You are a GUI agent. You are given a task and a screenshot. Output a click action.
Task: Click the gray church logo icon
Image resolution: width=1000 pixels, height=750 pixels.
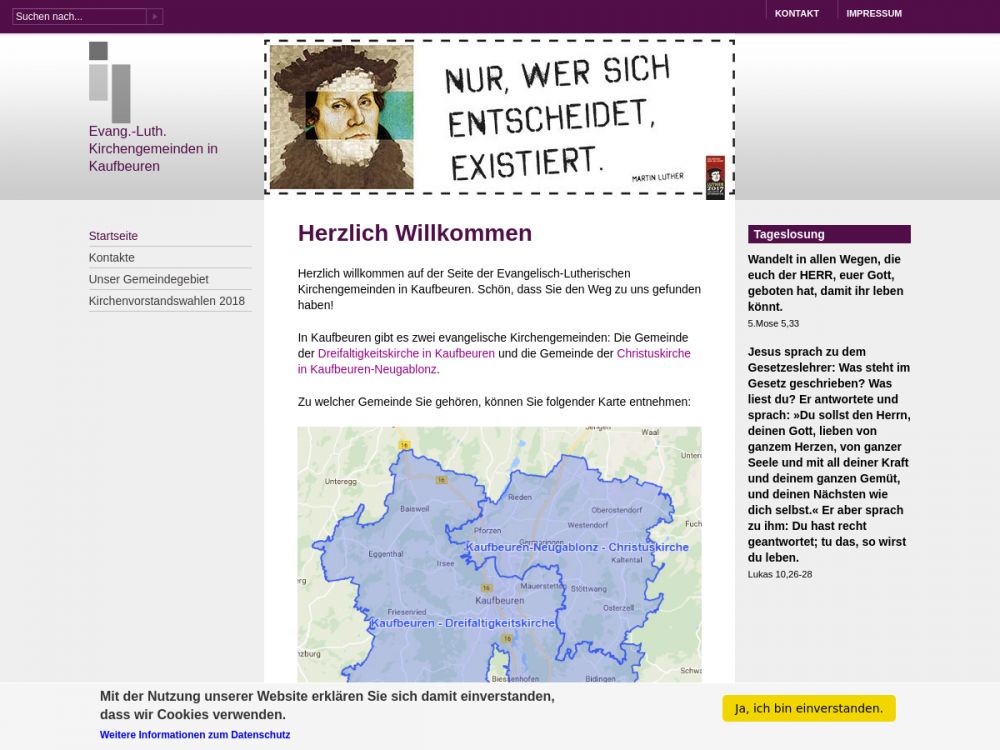coord(110,82)
